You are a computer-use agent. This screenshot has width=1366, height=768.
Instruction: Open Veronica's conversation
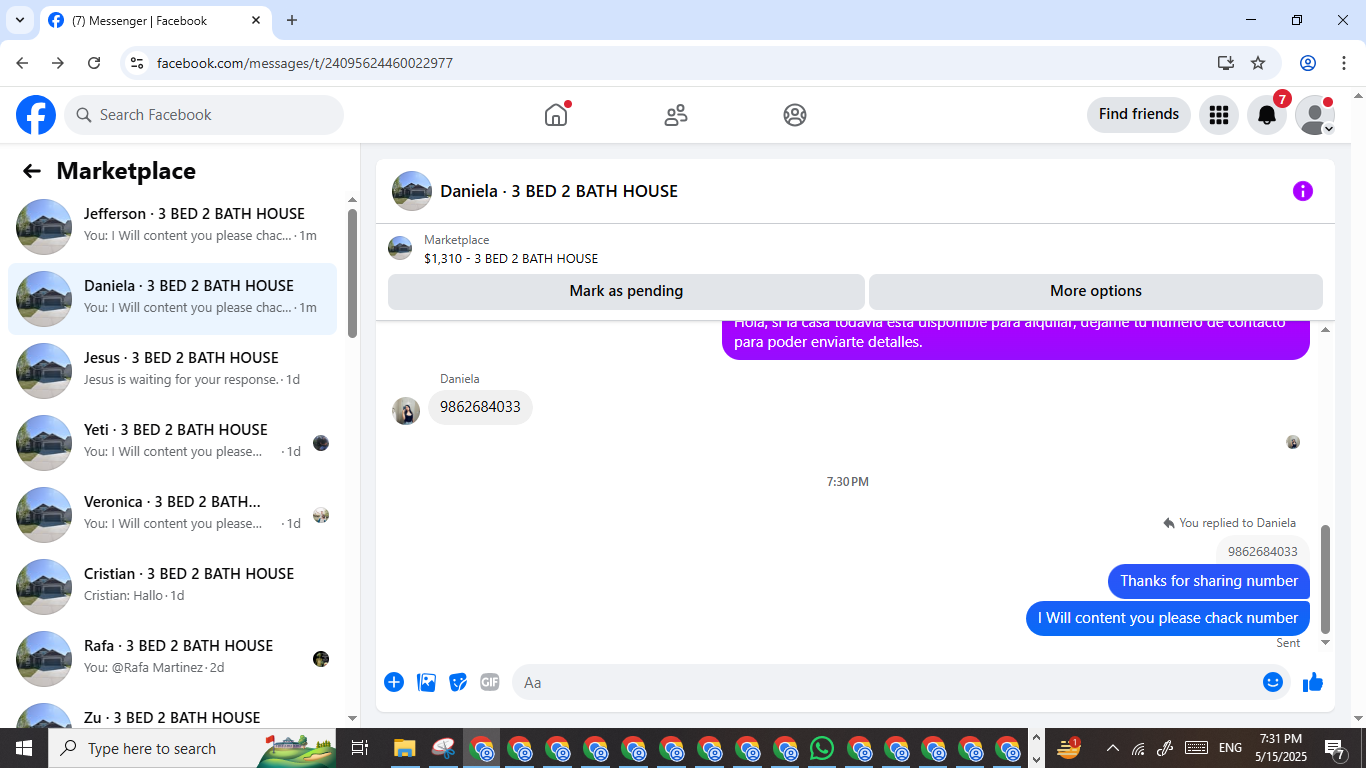click(172, 515)
